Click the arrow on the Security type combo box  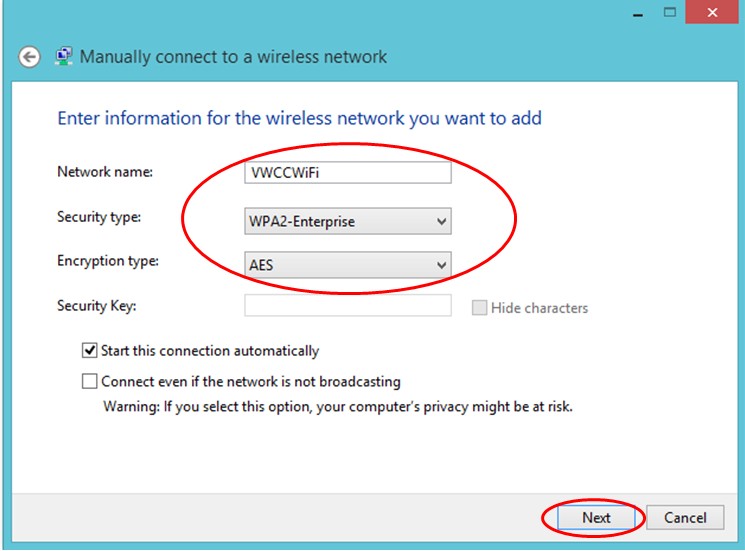pos(441,221)
